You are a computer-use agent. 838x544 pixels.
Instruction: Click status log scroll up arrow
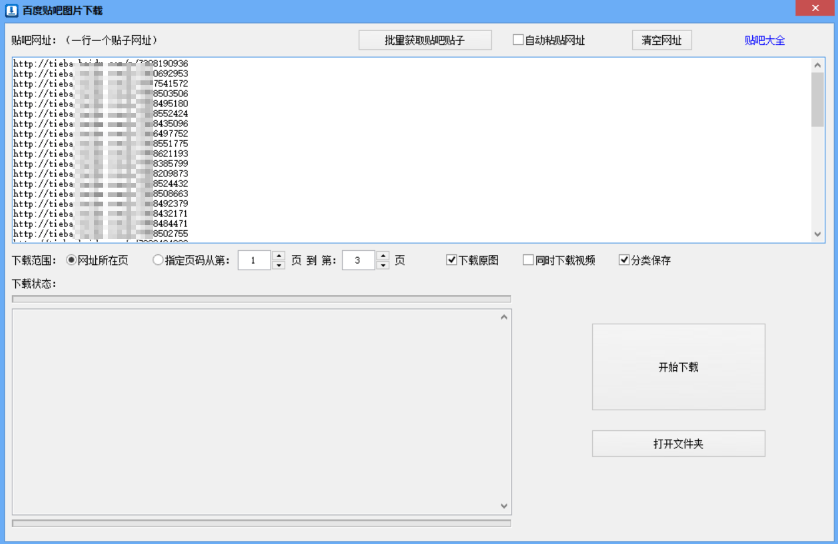(x=503, y=317)
